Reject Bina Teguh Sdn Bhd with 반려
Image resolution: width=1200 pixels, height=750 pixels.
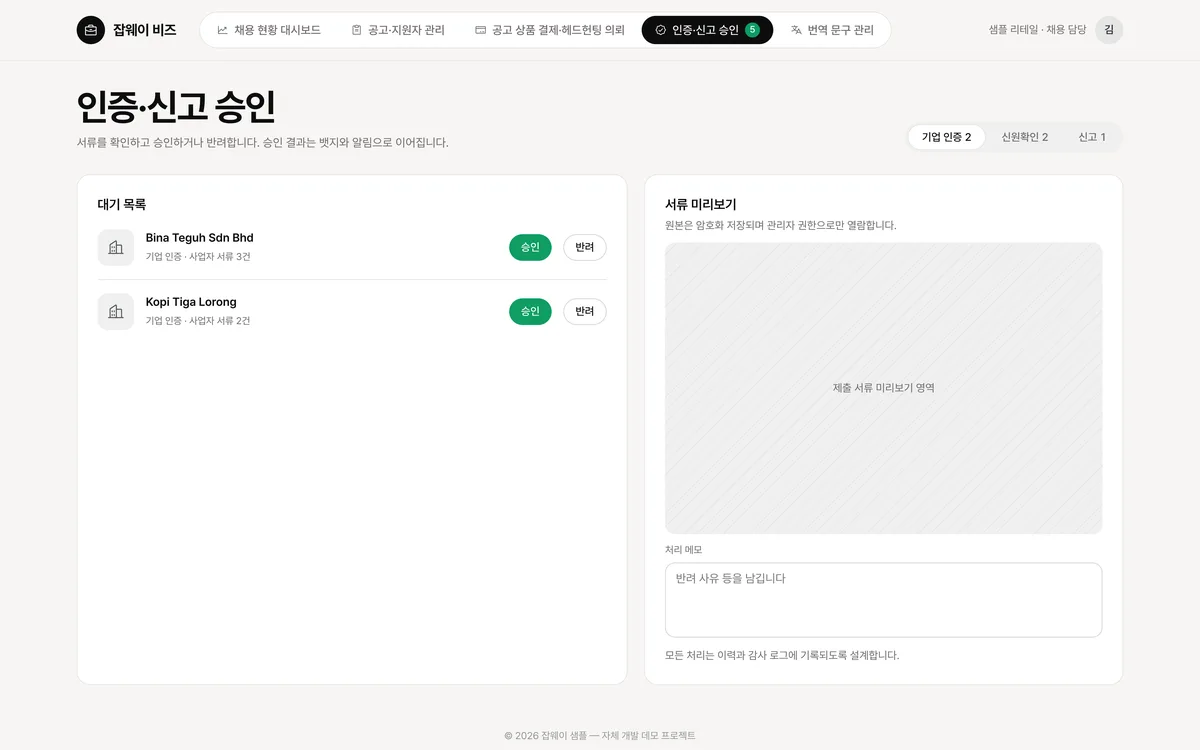click(x=585, y=247)
